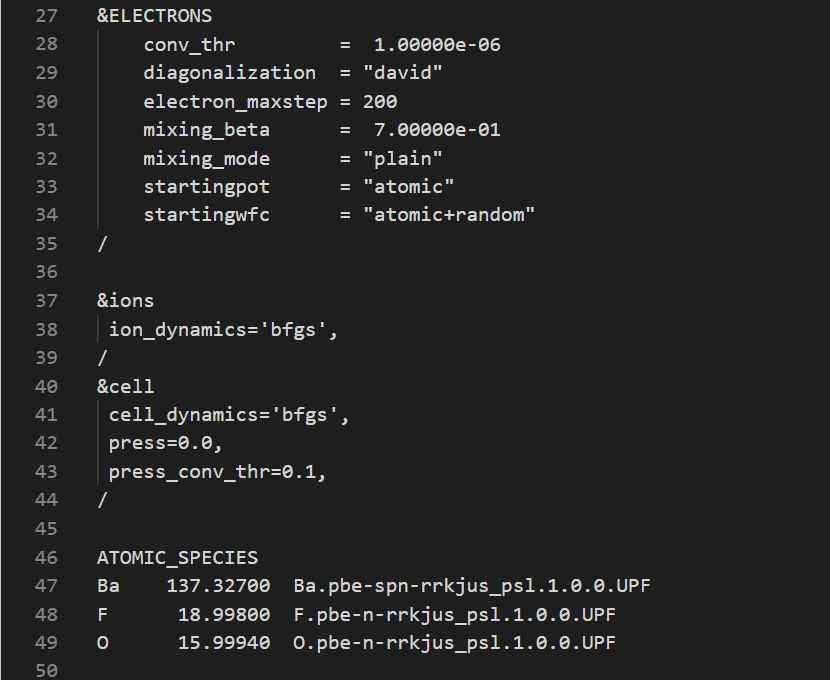Click the Ba pseudopotential filename
The height and width of the screenshot is (680, 830).
(x=472, y=586)
